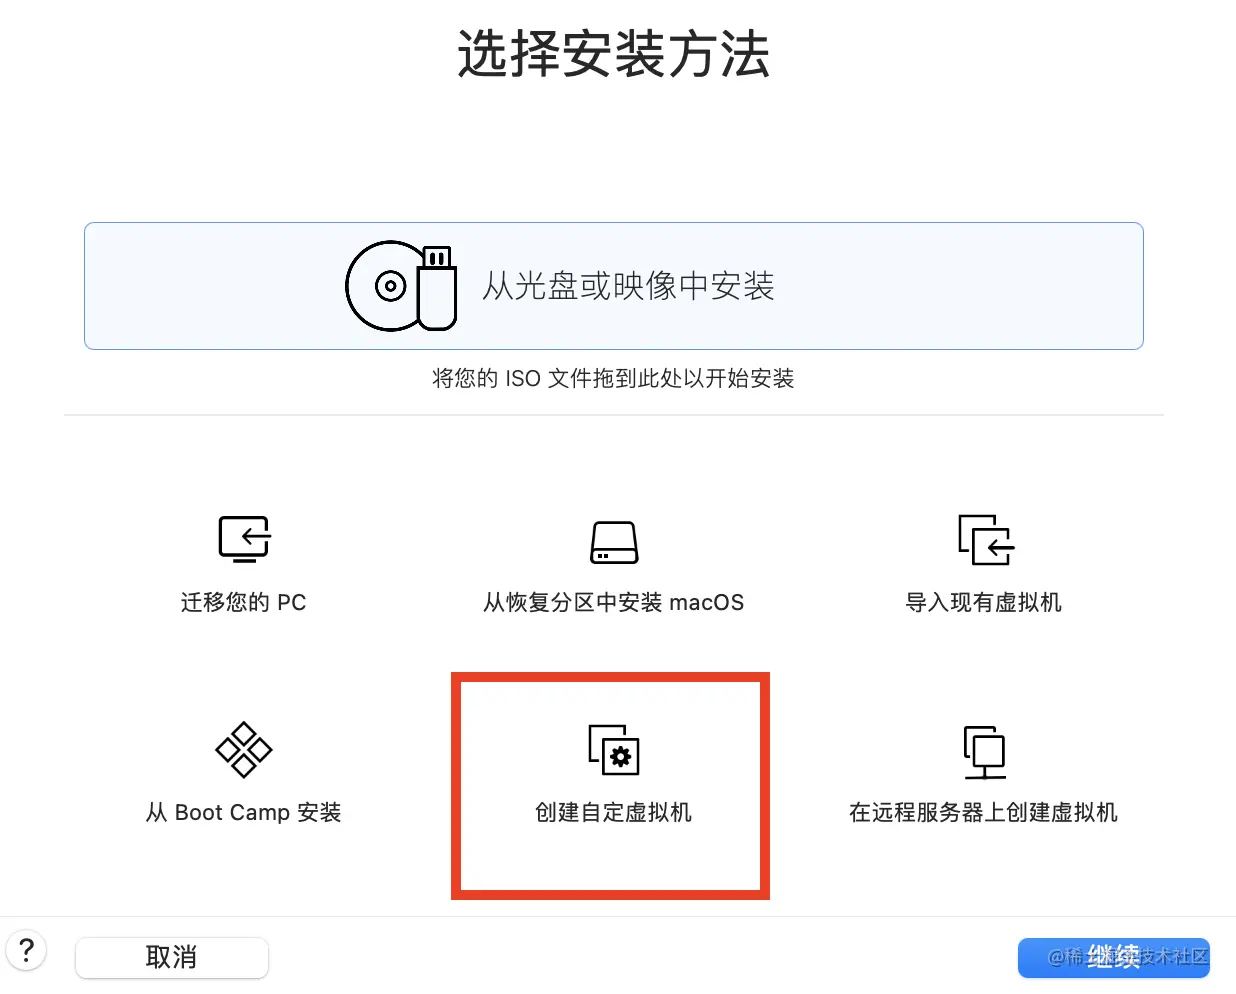Choose the 迁移您的 PC label
1236x994 pixels.
(x=244, y=602)
